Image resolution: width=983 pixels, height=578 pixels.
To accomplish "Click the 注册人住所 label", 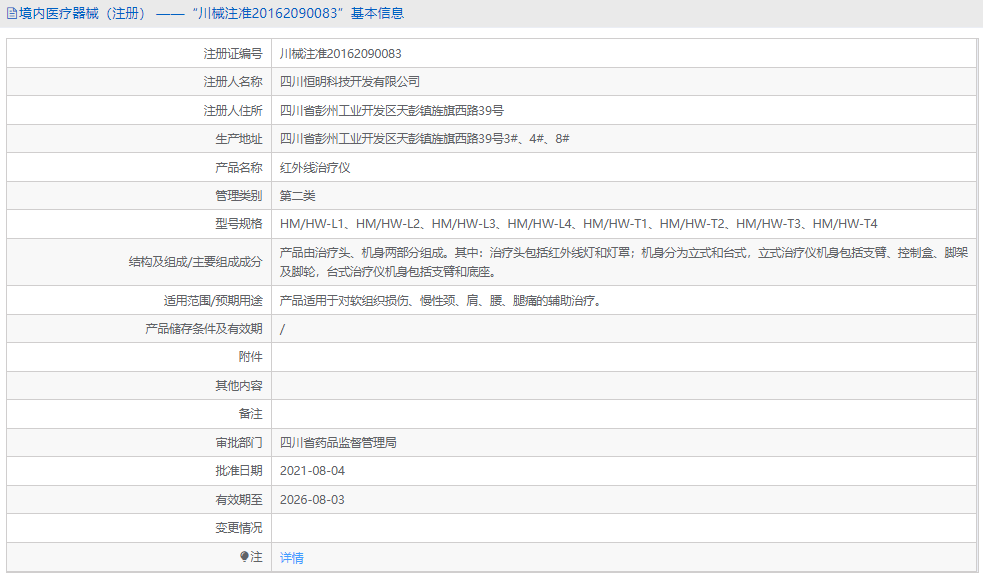I will 233,111.
